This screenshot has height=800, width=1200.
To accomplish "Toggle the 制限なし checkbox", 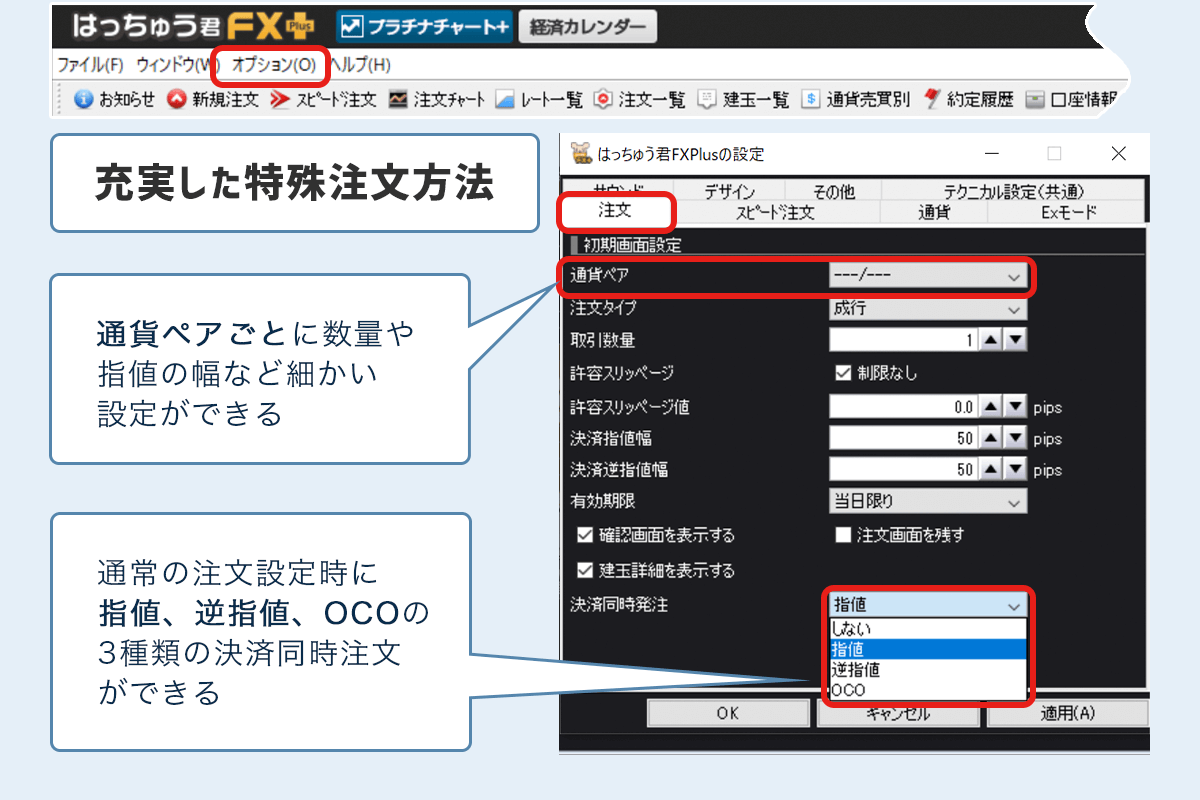I will click(842, 373).
